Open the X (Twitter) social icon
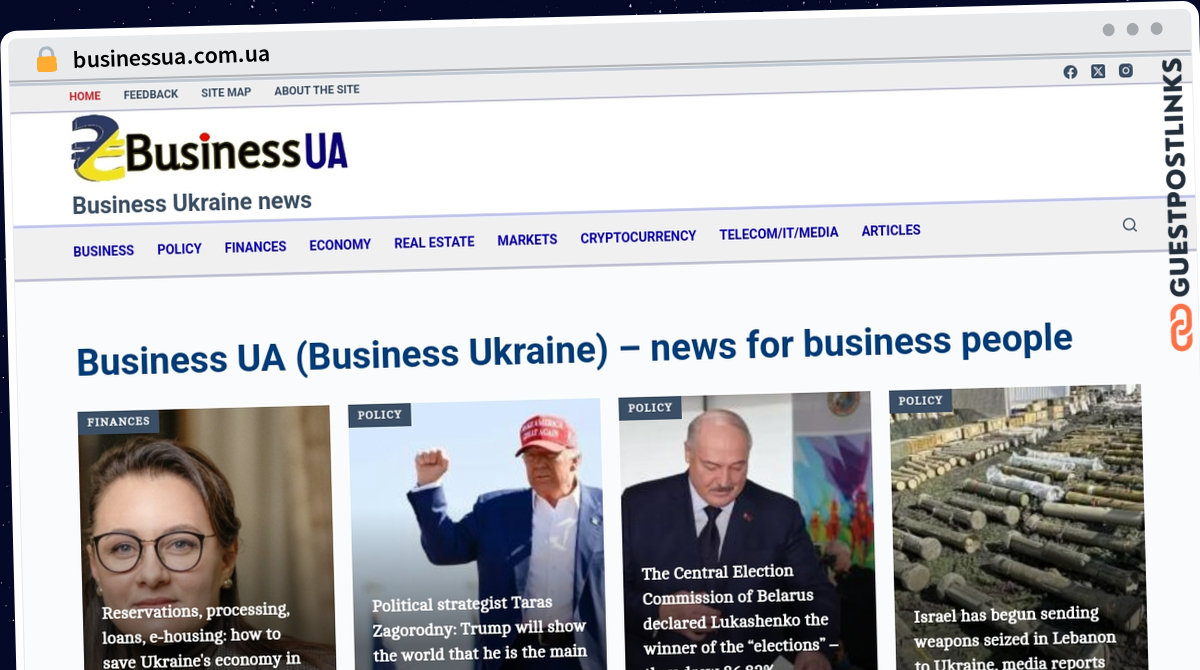Screen dimensions: 1200x670 (x=1098, y=71)
